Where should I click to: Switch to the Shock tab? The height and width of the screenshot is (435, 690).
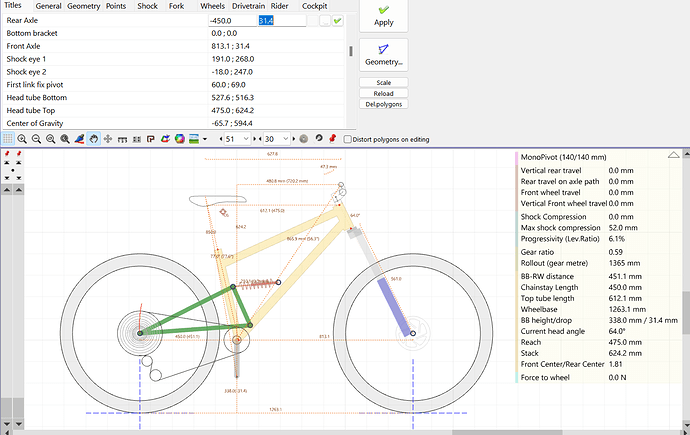point(147,6)
